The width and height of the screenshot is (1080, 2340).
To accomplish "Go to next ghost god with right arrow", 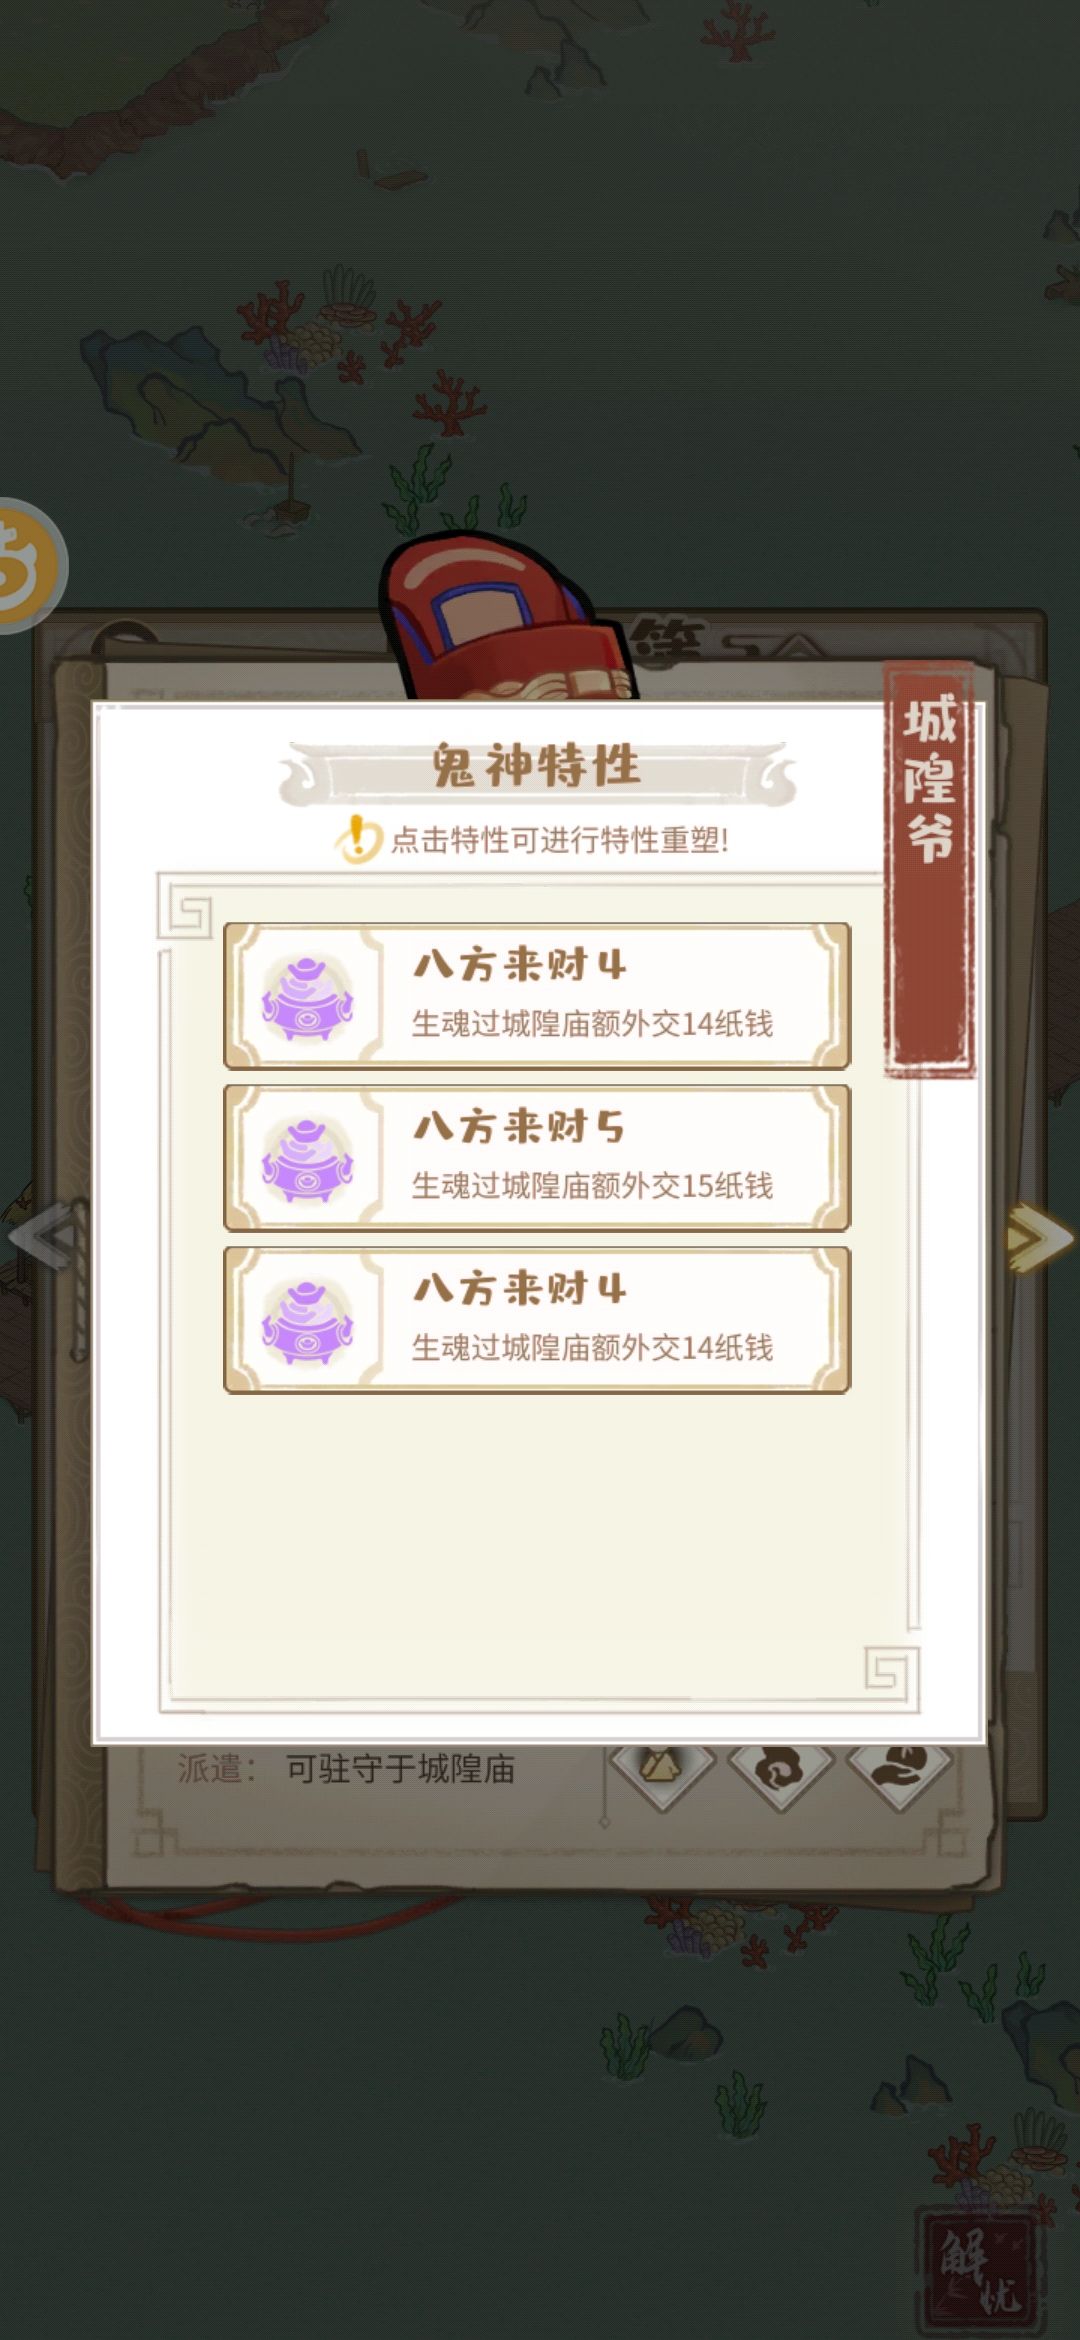I will [x=1040, y=1238].
